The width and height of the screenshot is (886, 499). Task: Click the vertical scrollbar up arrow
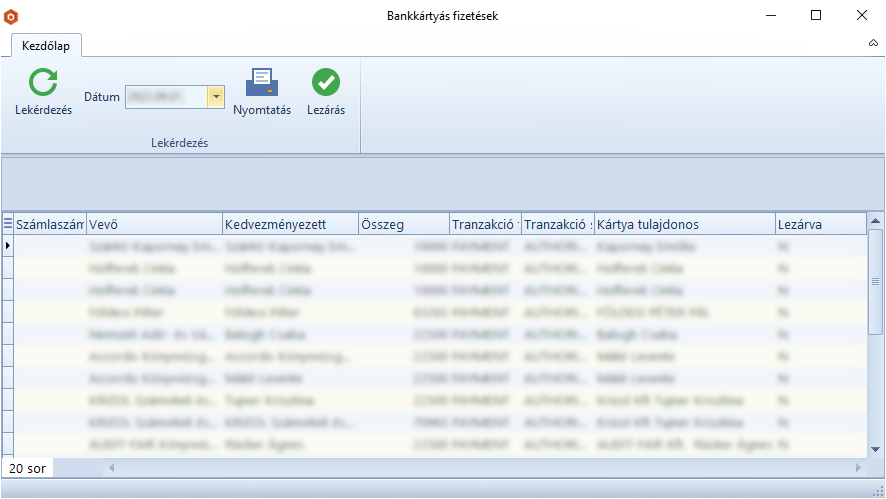875,222
